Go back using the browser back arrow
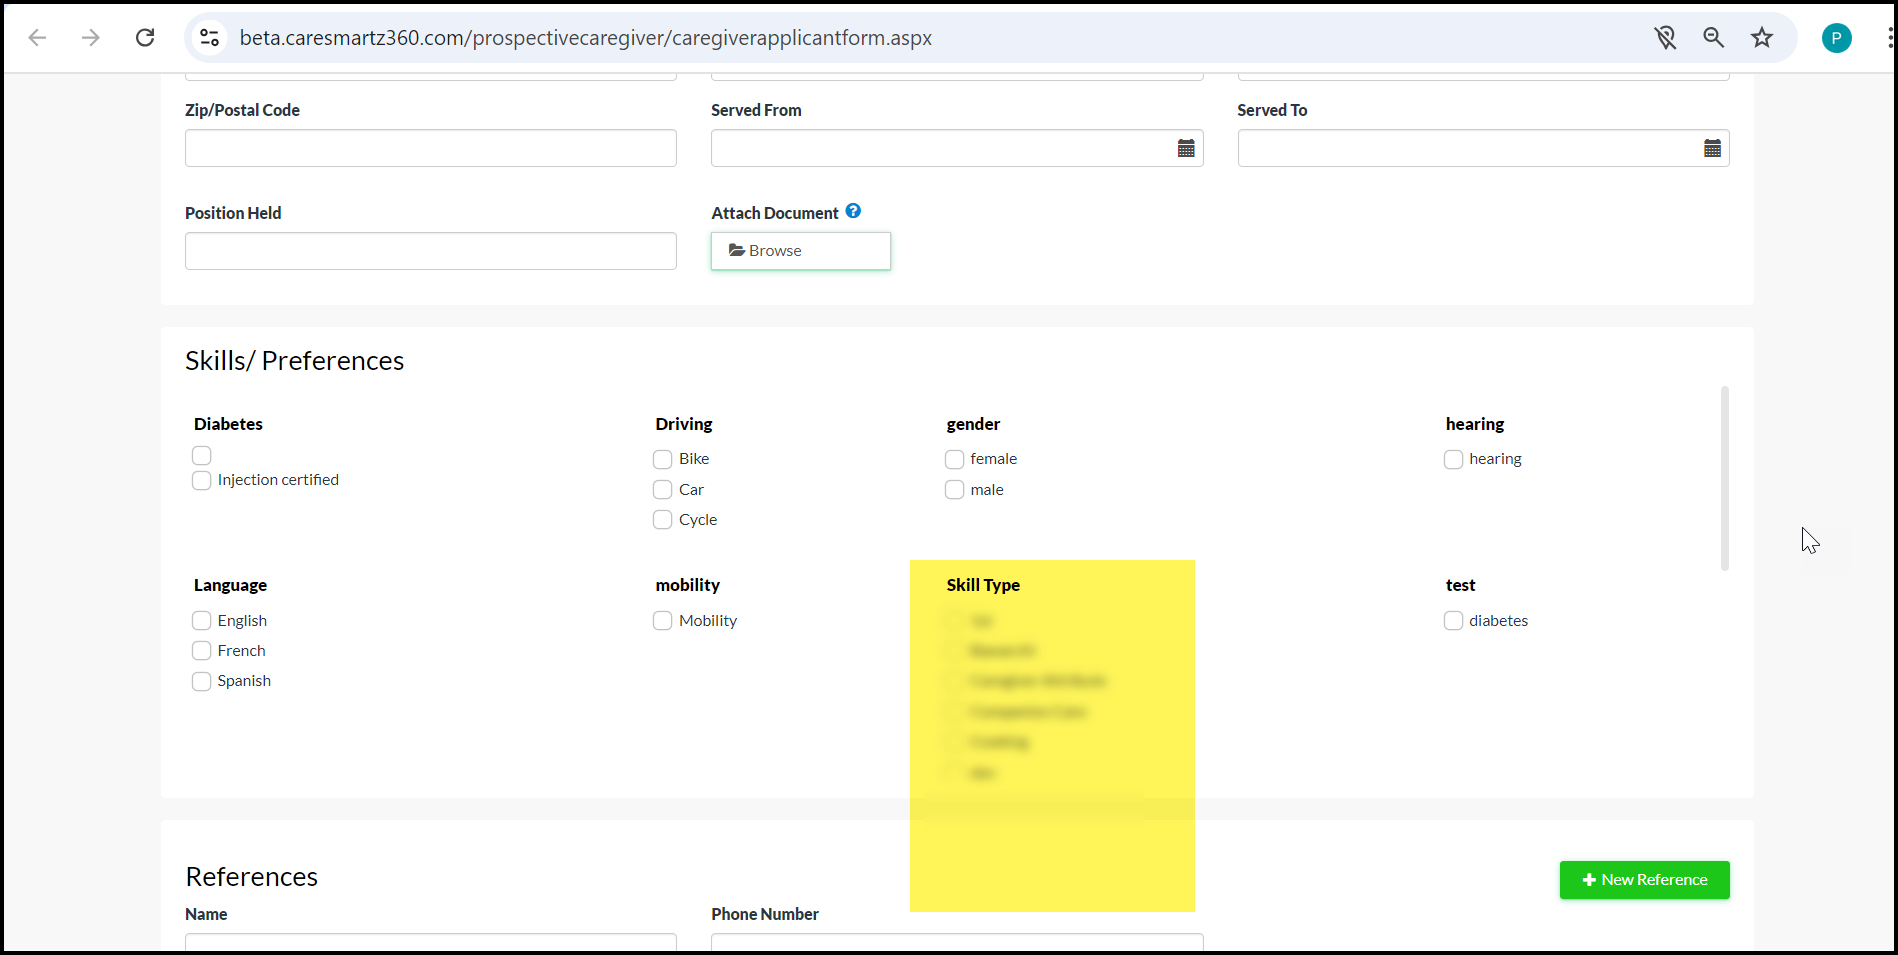 [38, 38]
